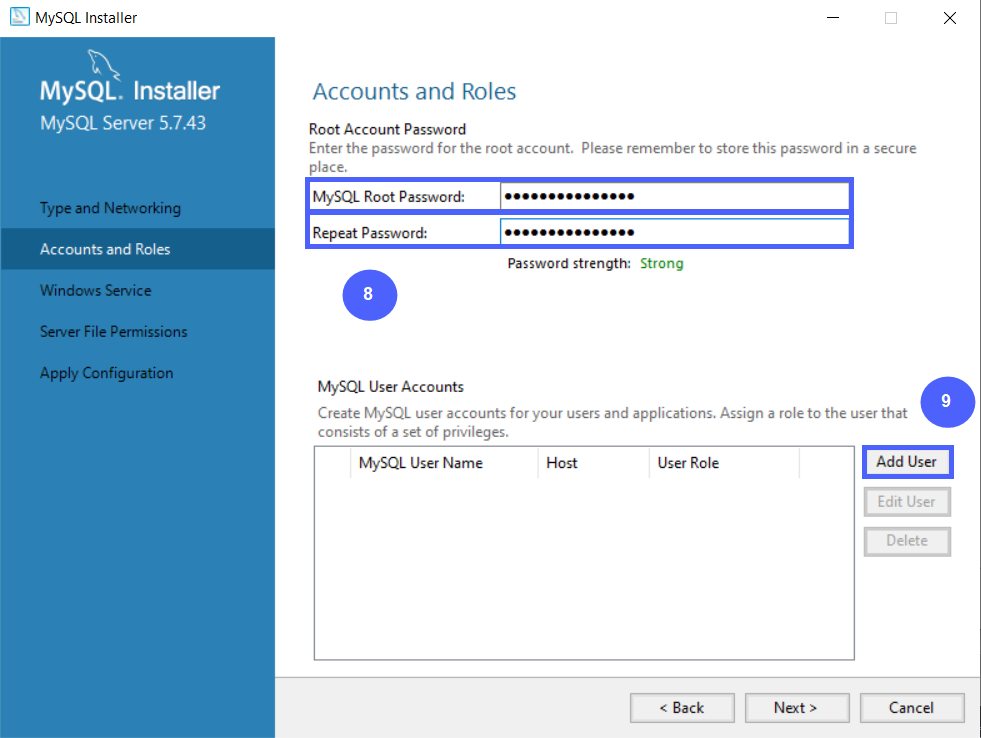Click the Repeat Password field
Image resolution: width=981 pixels, height=738 pixels.
(670, 232)
